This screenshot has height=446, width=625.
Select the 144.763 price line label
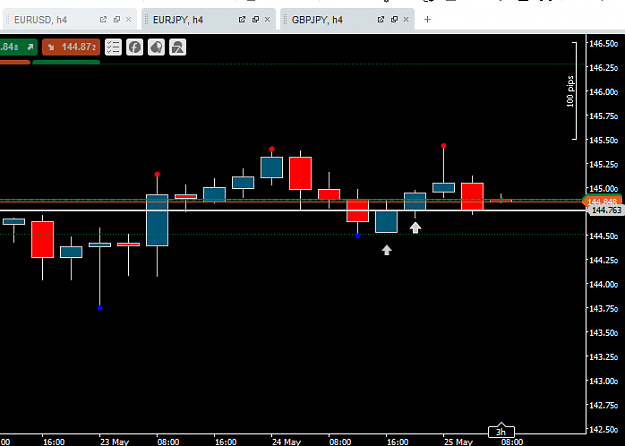[x=606, y=210]
